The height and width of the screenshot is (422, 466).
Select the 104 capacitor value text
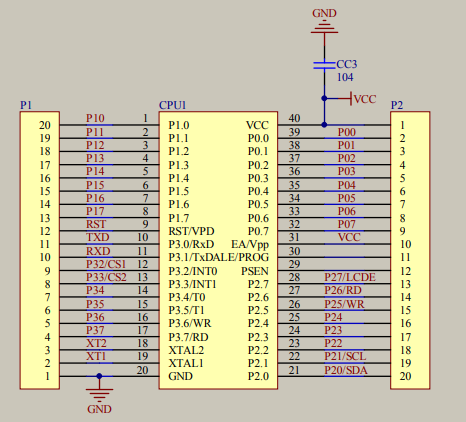tap(345, 77)
